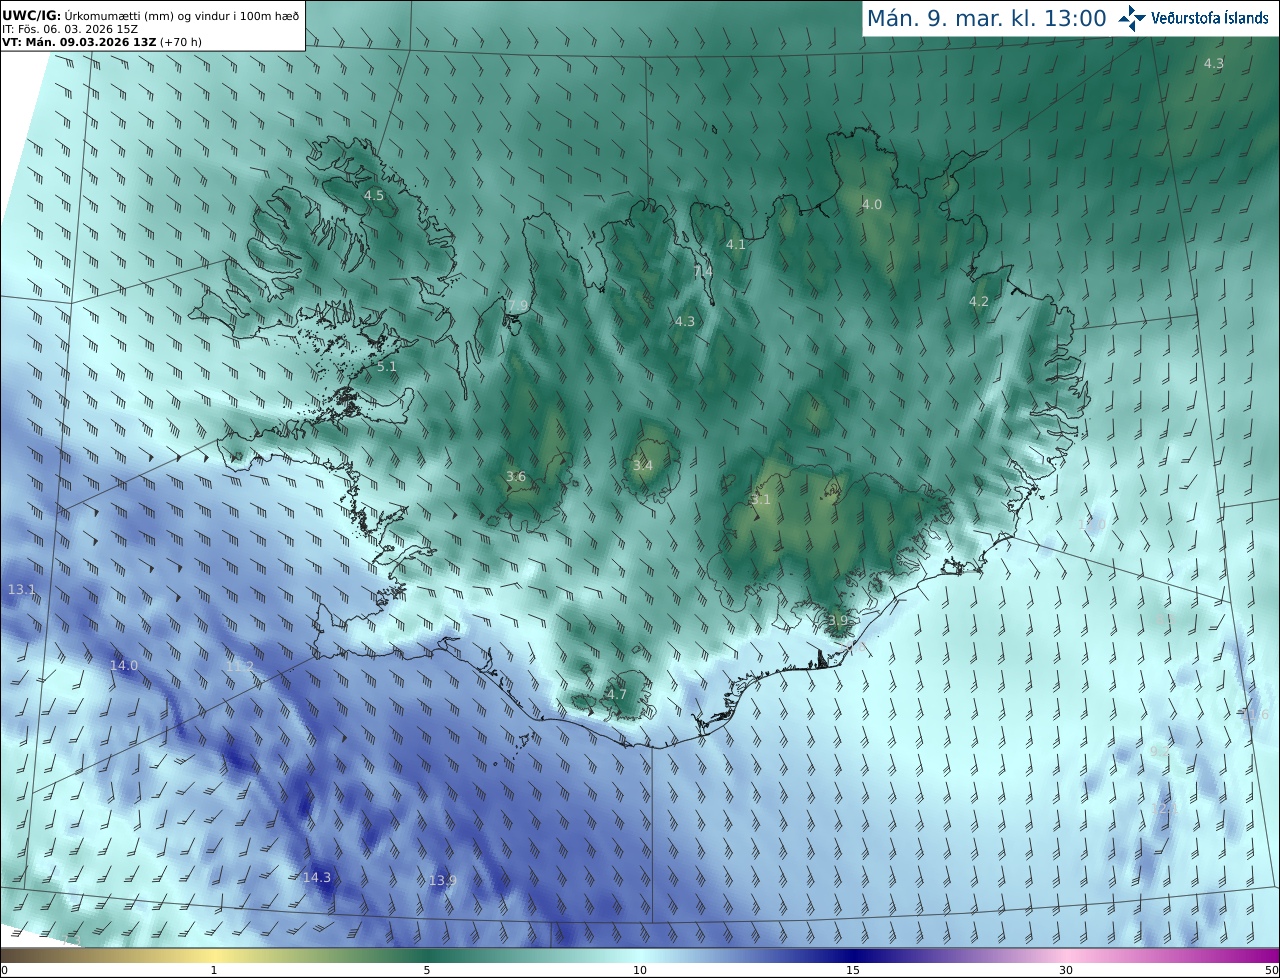Viewport: 1280px width, 978px height.
Task: Click the '30' tick label on the color scale
Action: [x=1066, y=970]
